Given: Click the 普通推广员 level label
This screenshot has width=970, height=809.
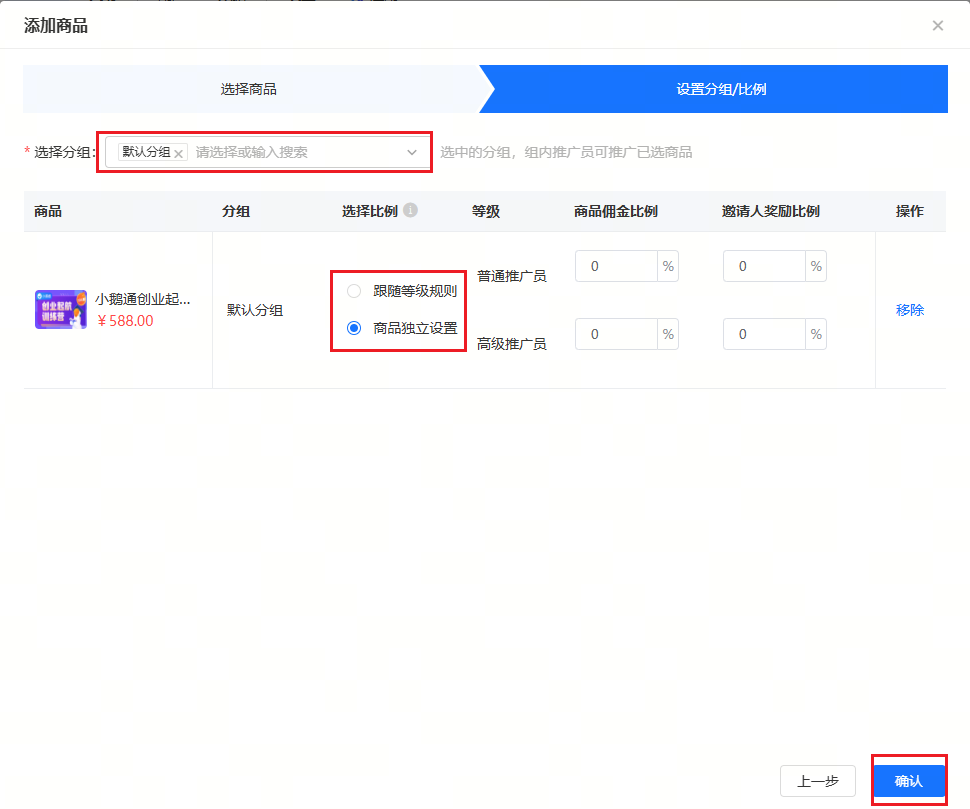Looking at the screenshot, I should (512, 276).
